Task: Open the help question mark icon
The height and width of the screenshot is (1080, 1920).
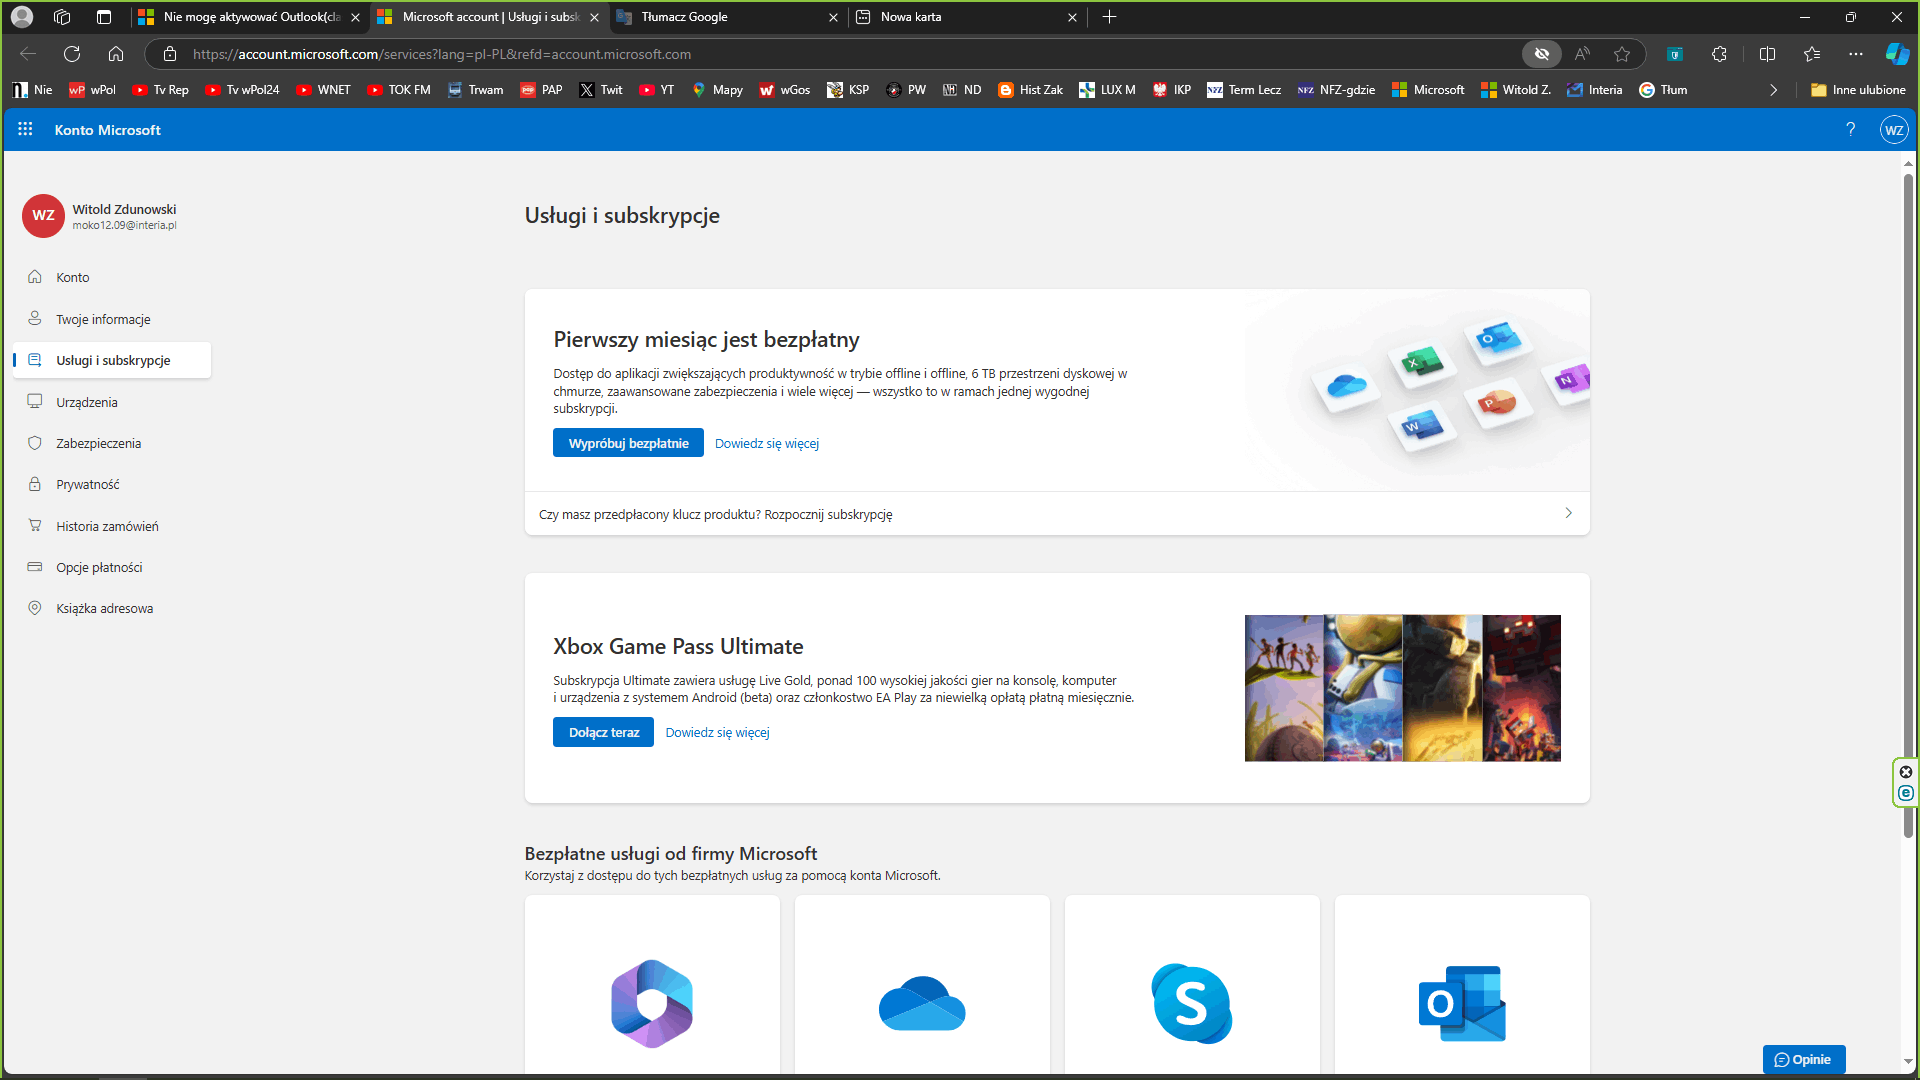Action: point(1850,130)
